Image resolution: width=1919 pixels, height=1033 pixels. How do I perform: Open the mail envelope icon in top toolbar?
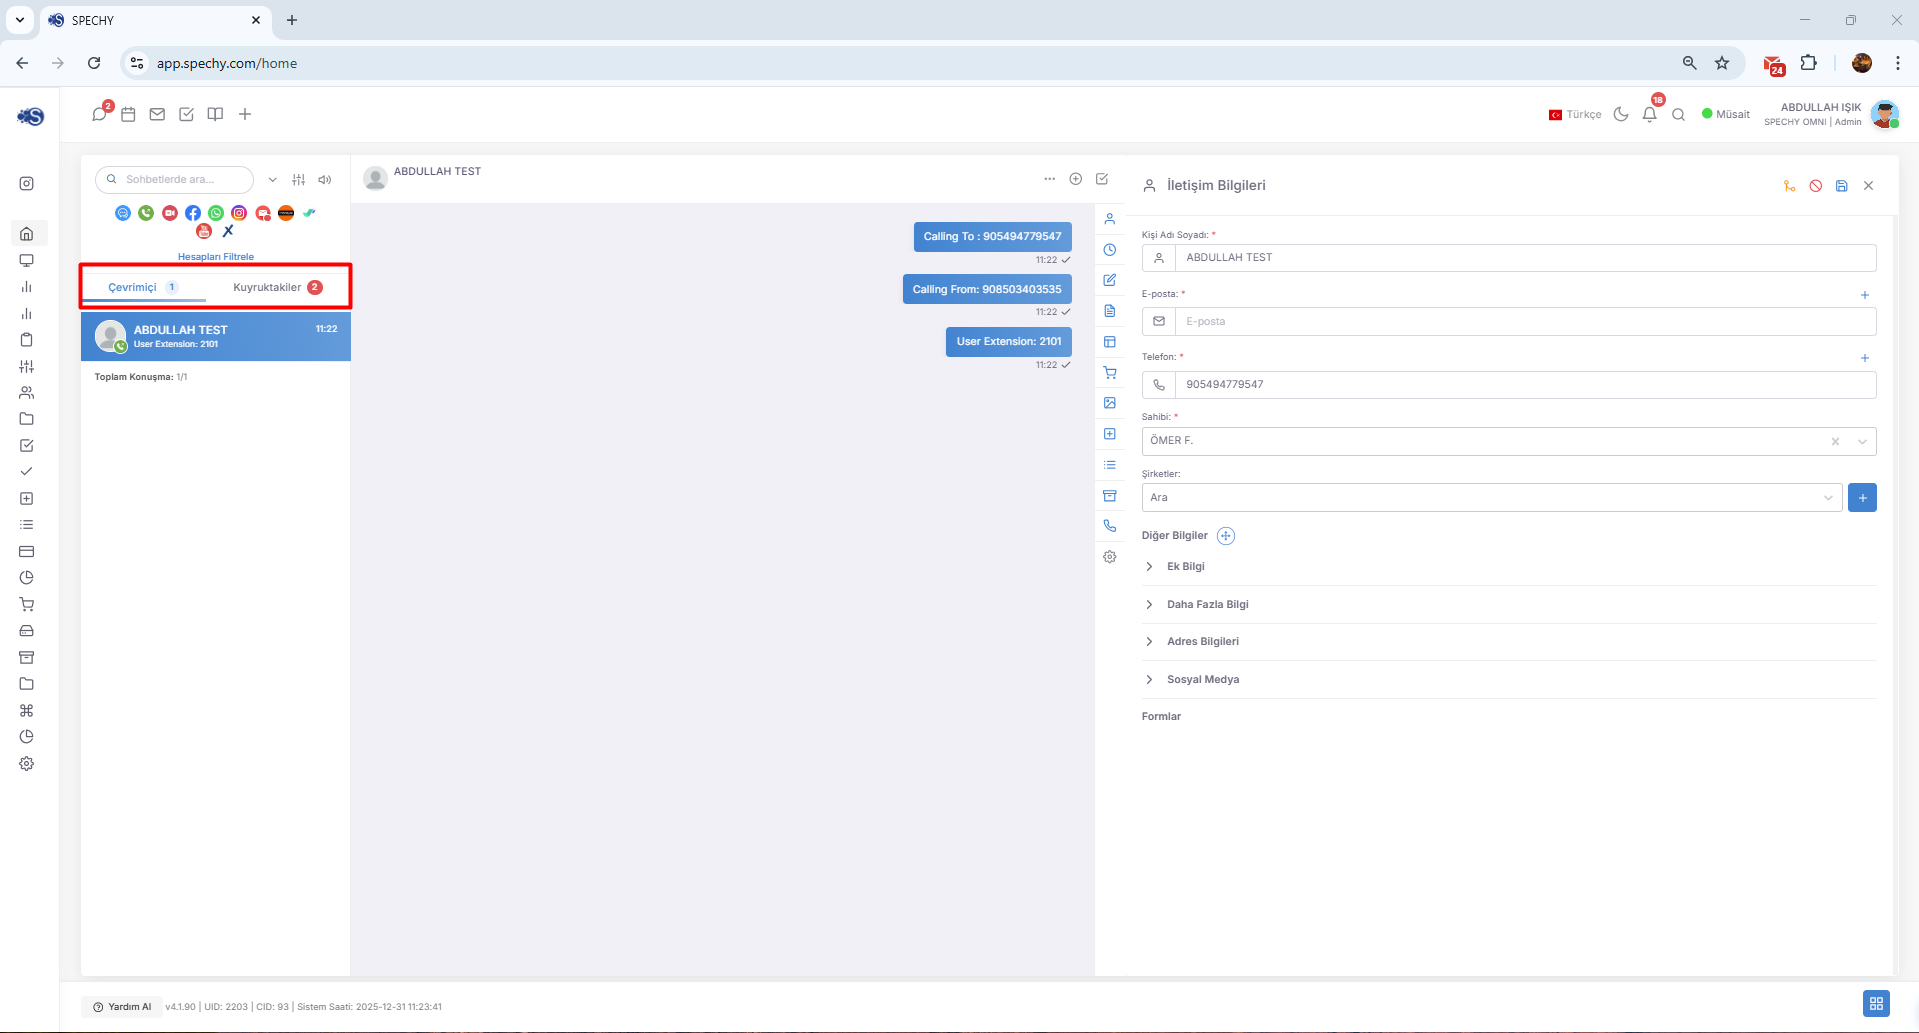coord(157,114)
